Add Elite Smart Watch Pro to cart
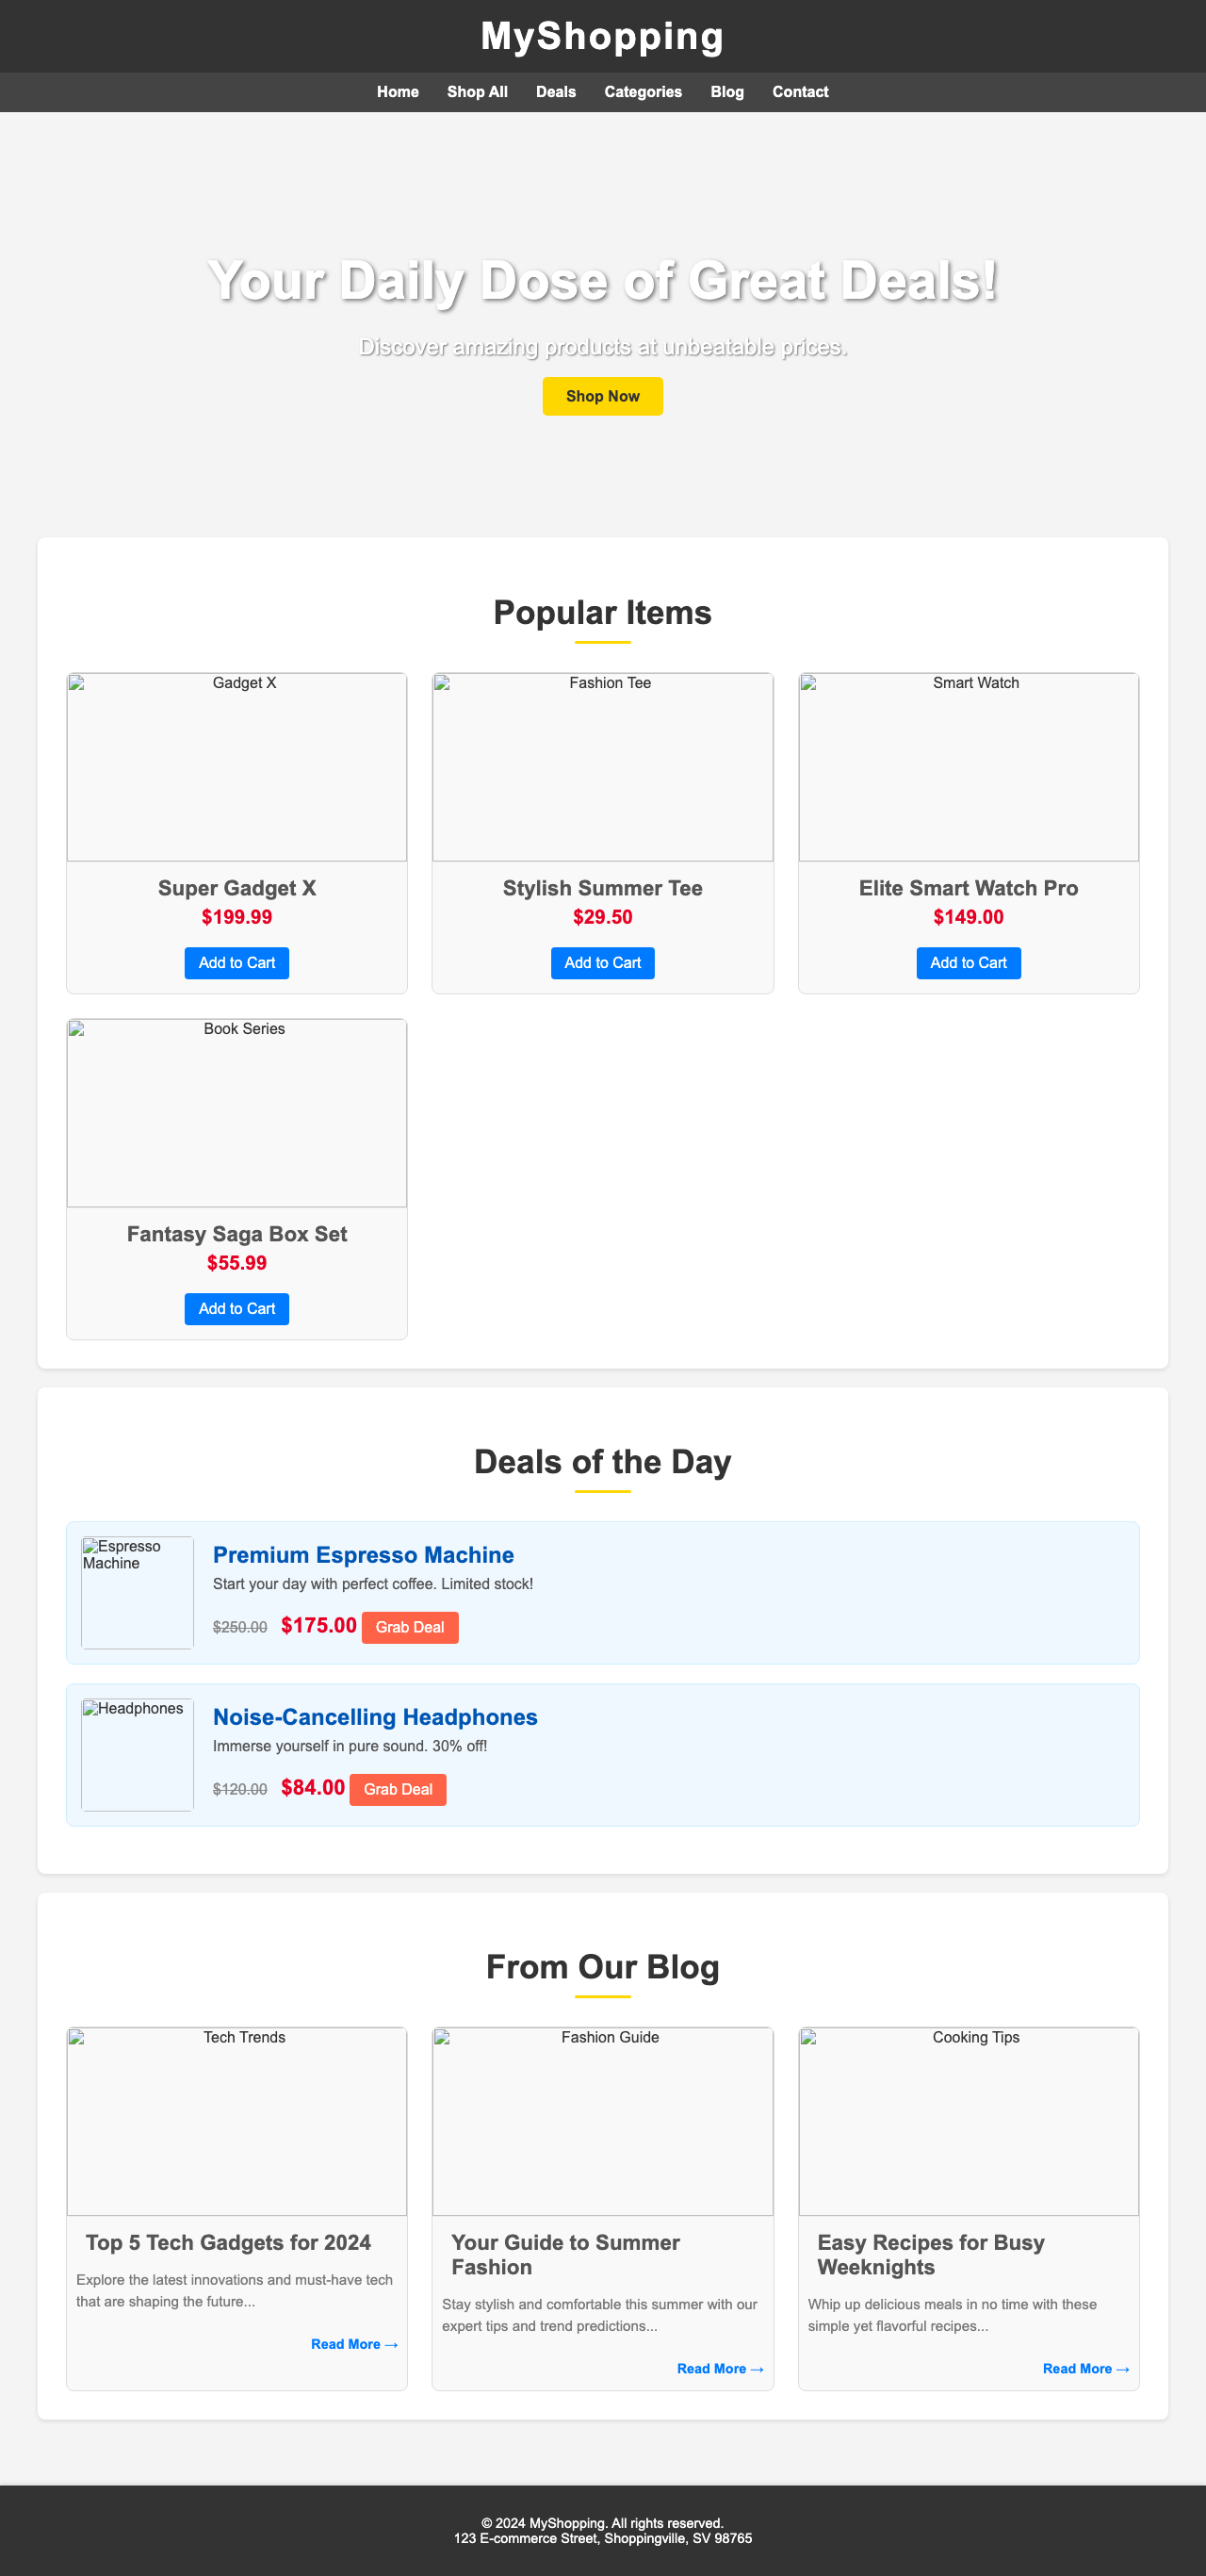 967,963
